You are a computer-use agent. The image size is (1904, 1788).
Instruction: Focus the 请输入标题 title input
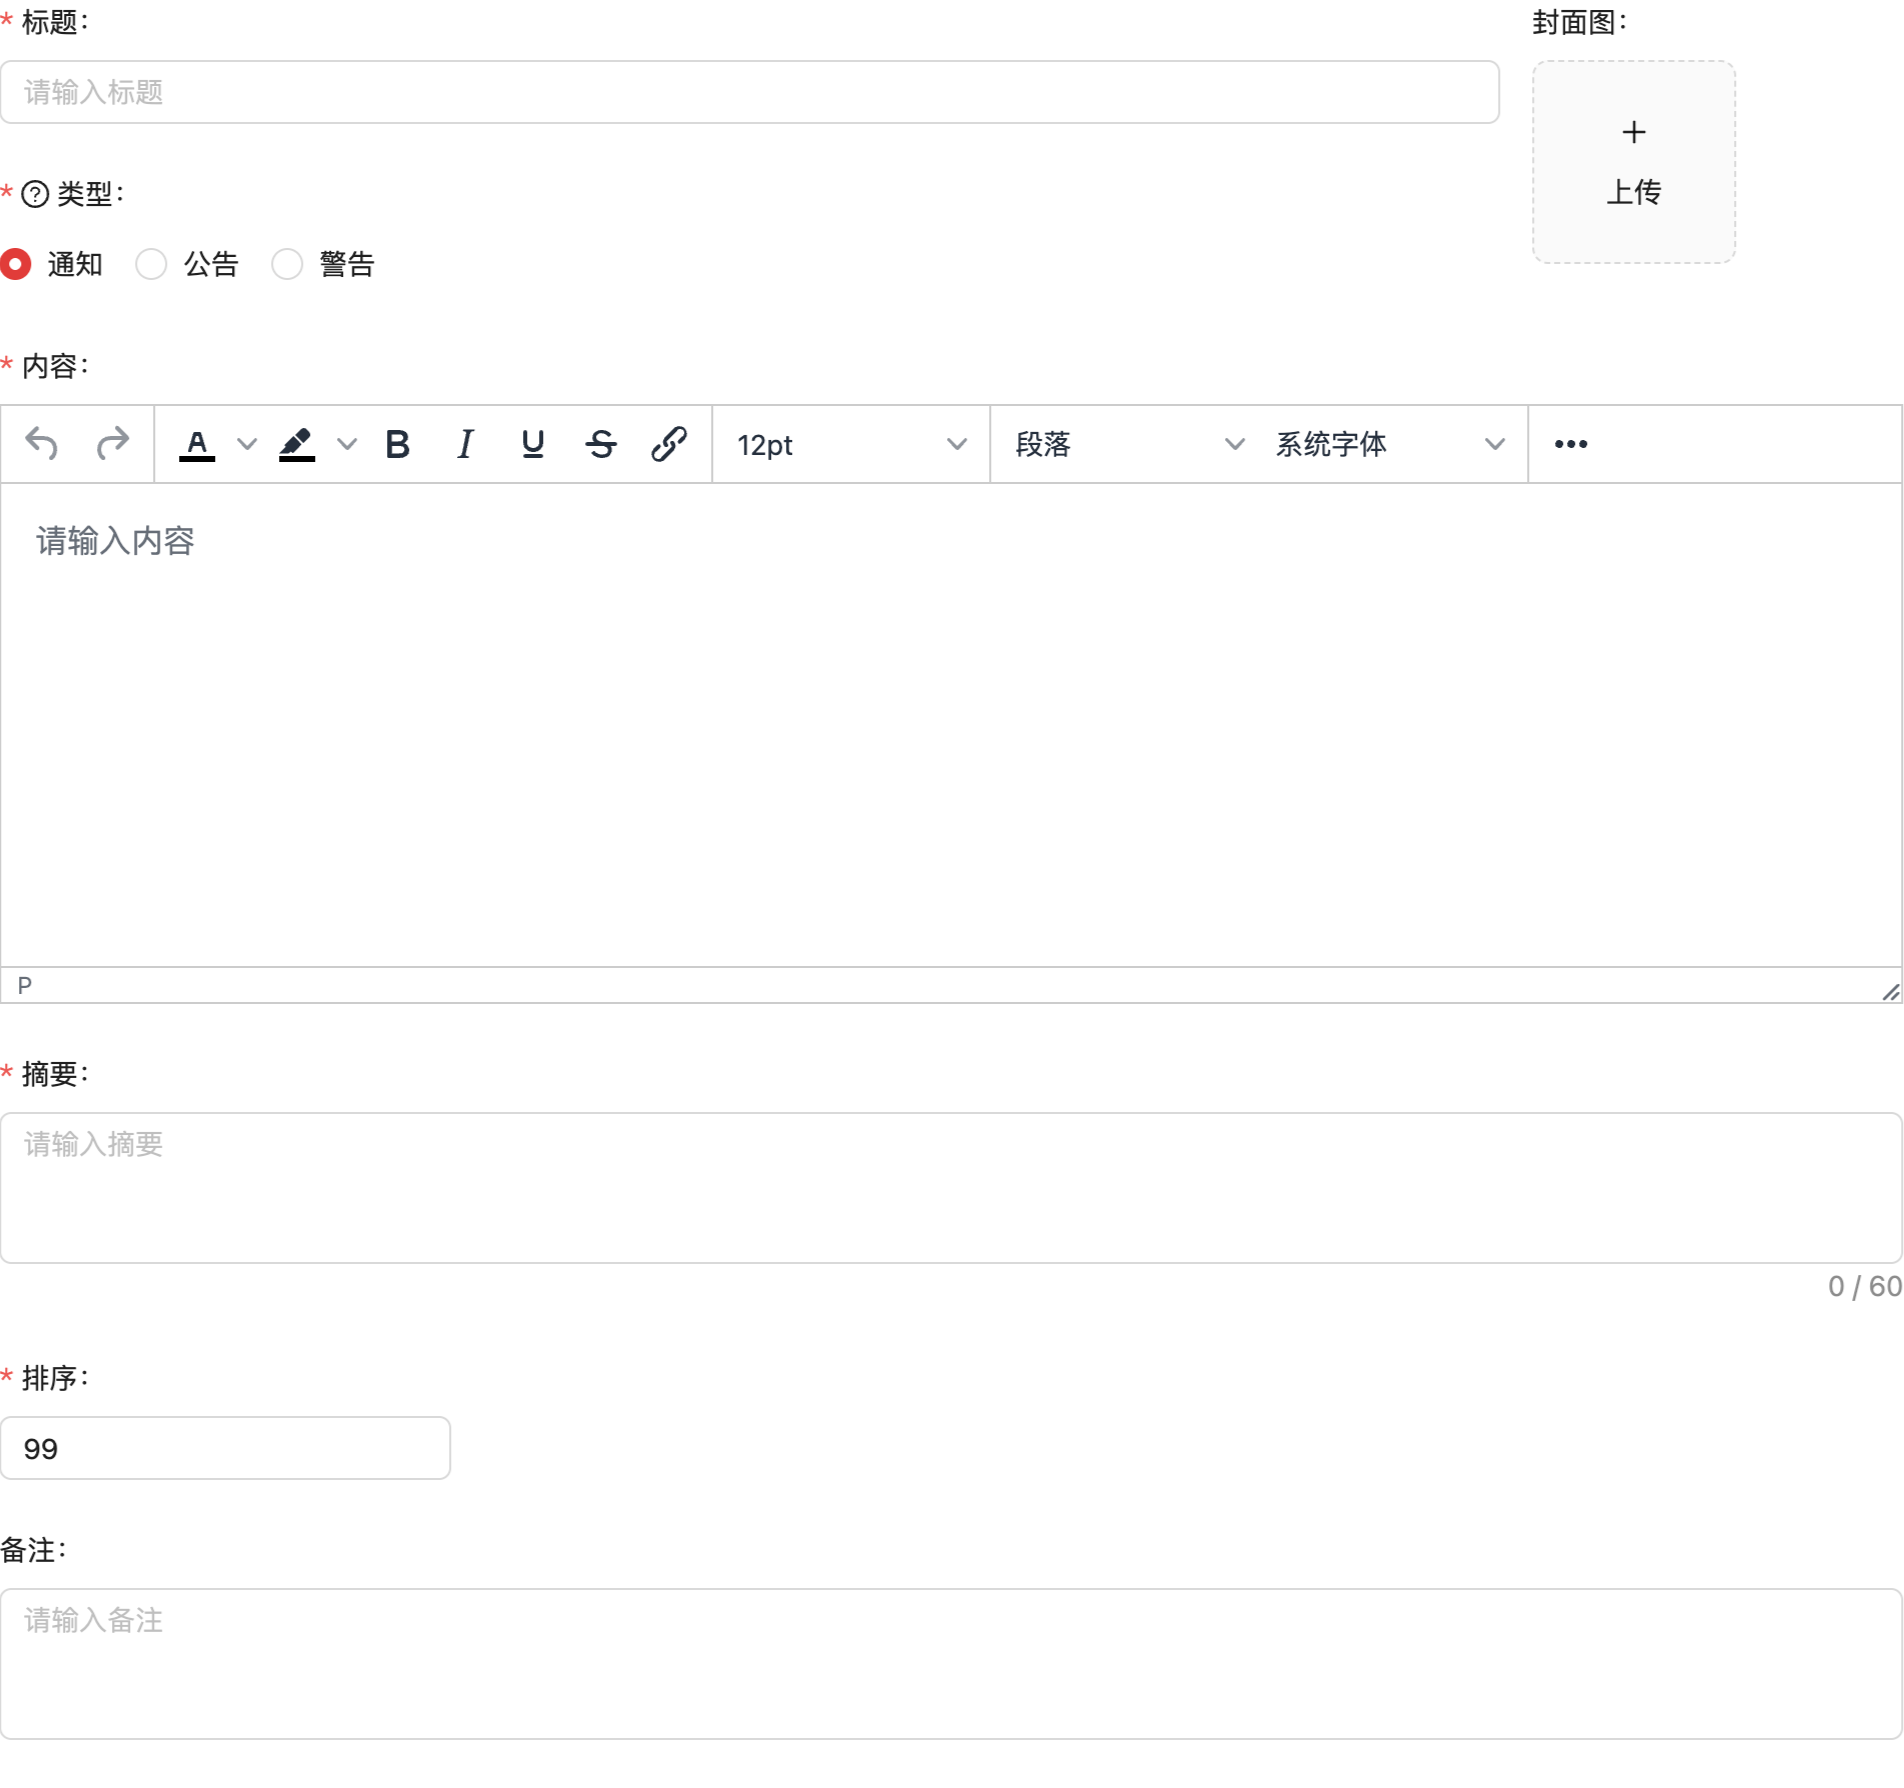click(x=750, y=92)
